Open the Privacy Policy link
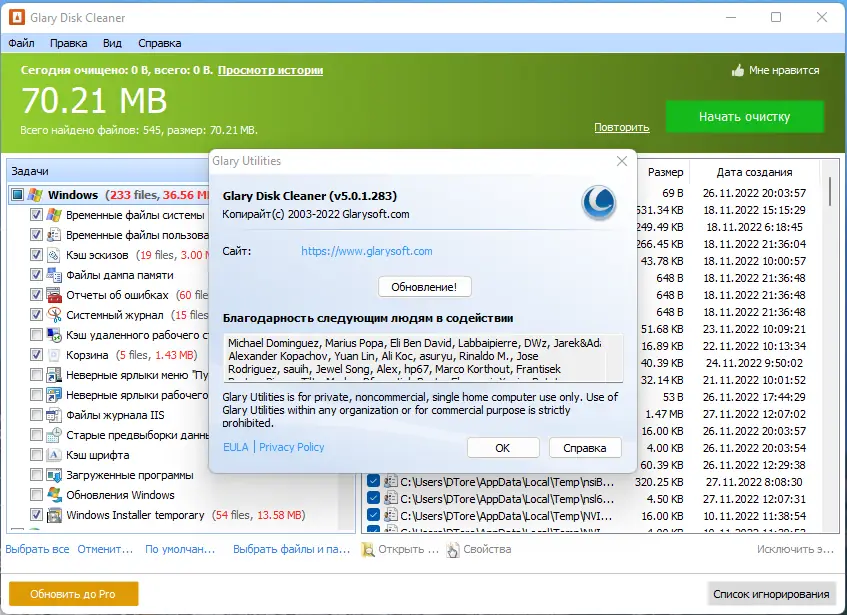 point(292,447)
